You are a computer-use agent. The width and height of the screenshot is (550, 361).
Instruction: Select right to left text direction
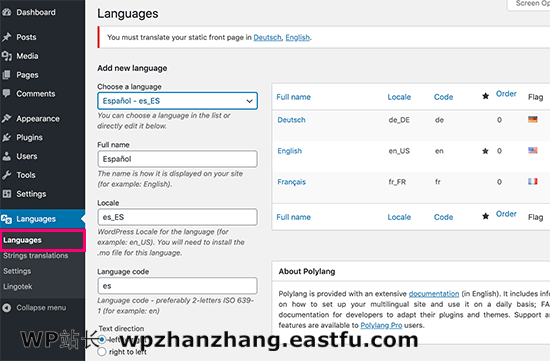pyautogui.click(x=102, y=352)
